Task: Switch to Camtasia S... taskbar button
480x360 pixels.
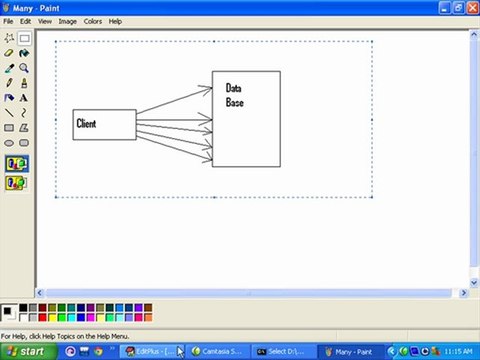Action: 217,351
